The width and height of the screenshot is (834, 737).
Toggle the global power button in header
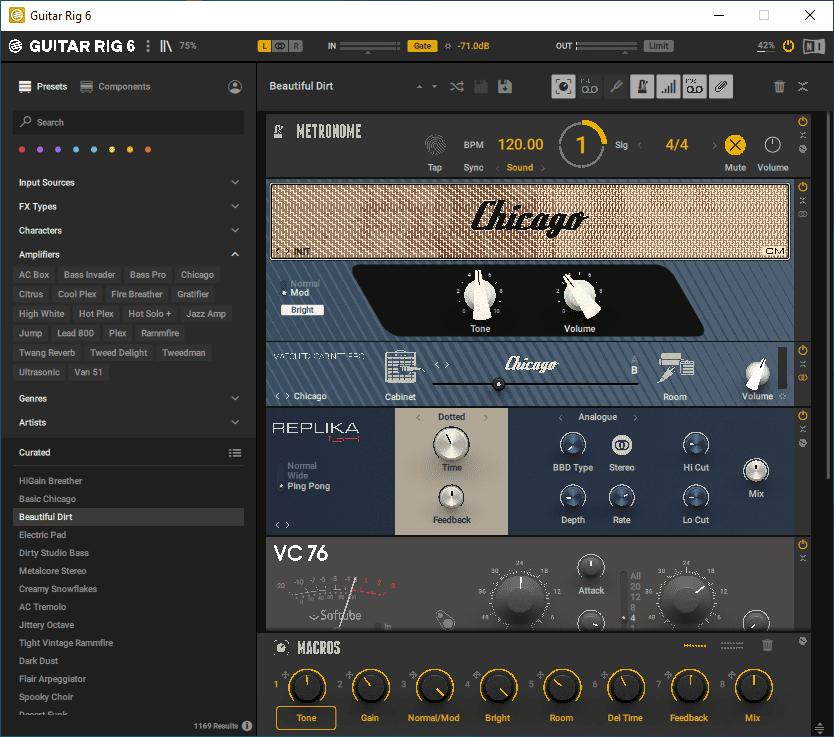point(788,46)
